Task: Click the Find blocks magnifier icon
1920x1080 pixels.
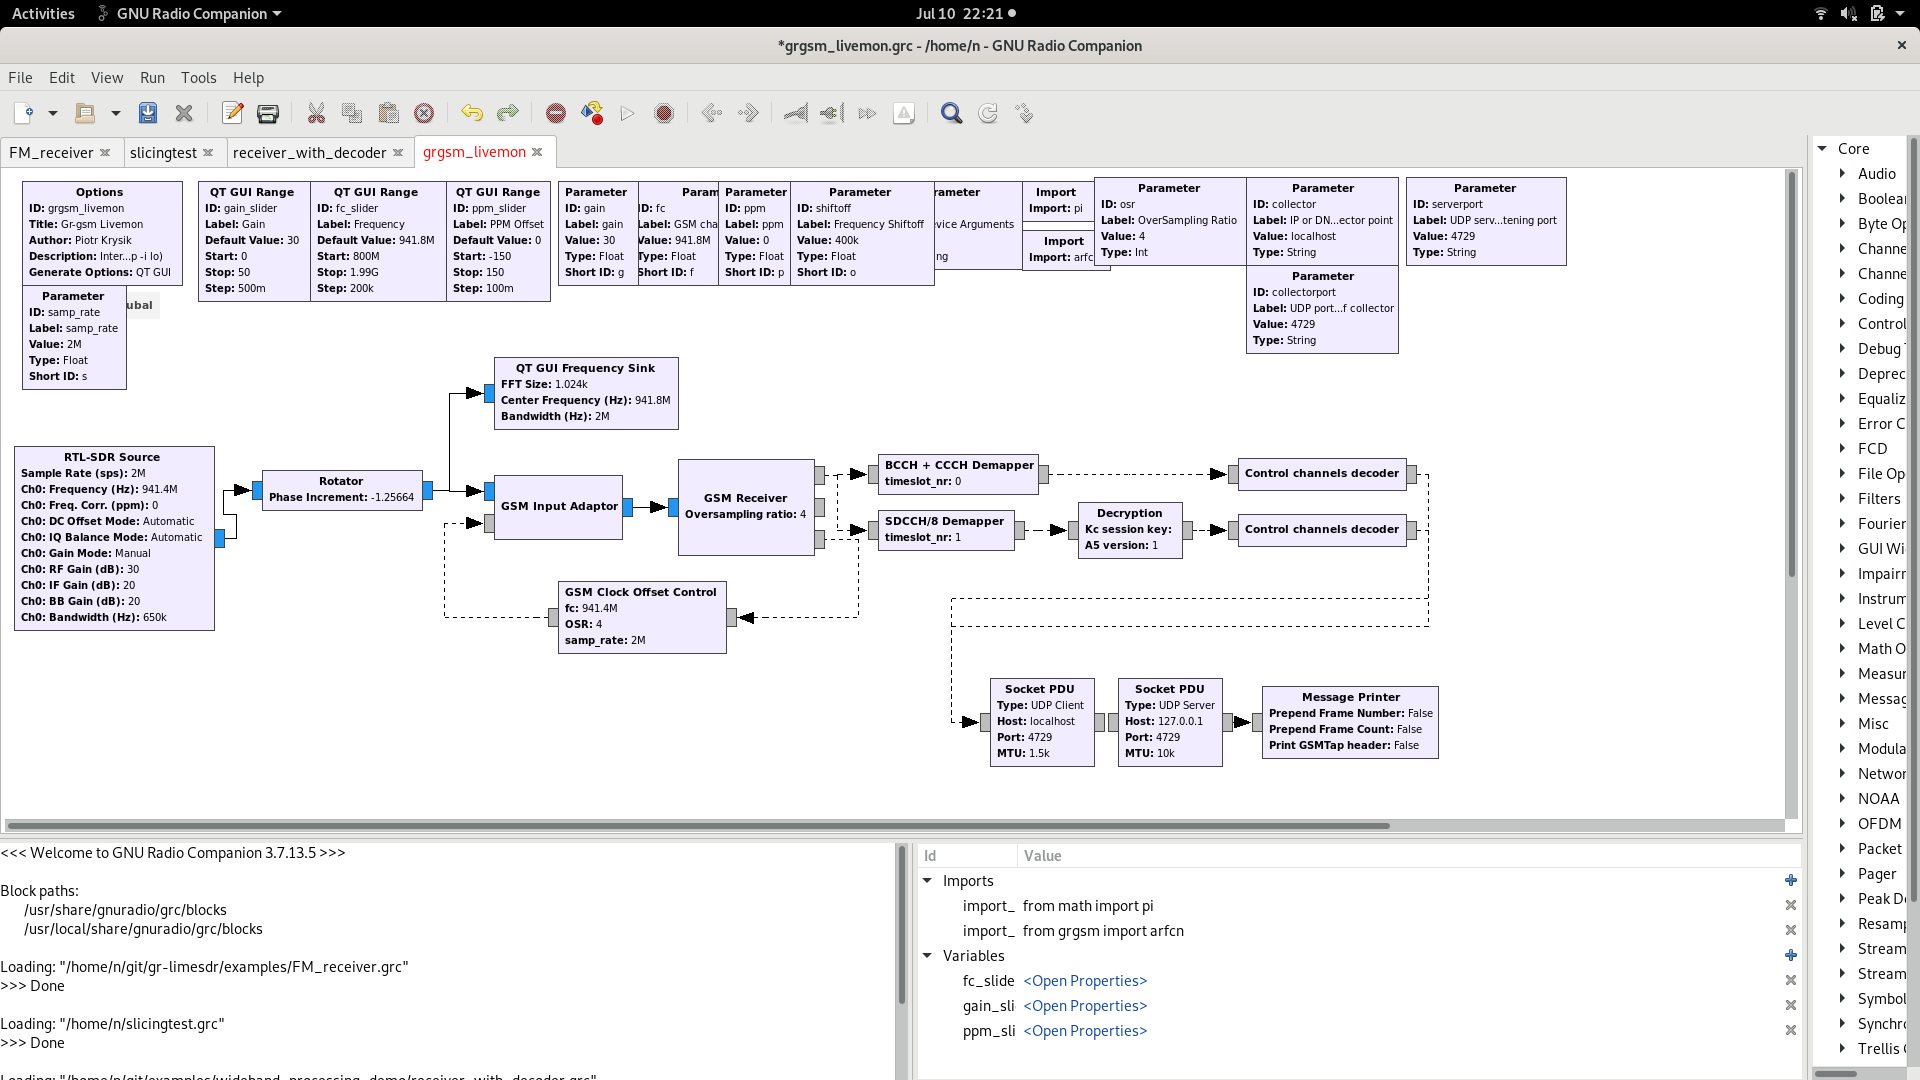Action: pyautogui.click(x=952, y=113)
